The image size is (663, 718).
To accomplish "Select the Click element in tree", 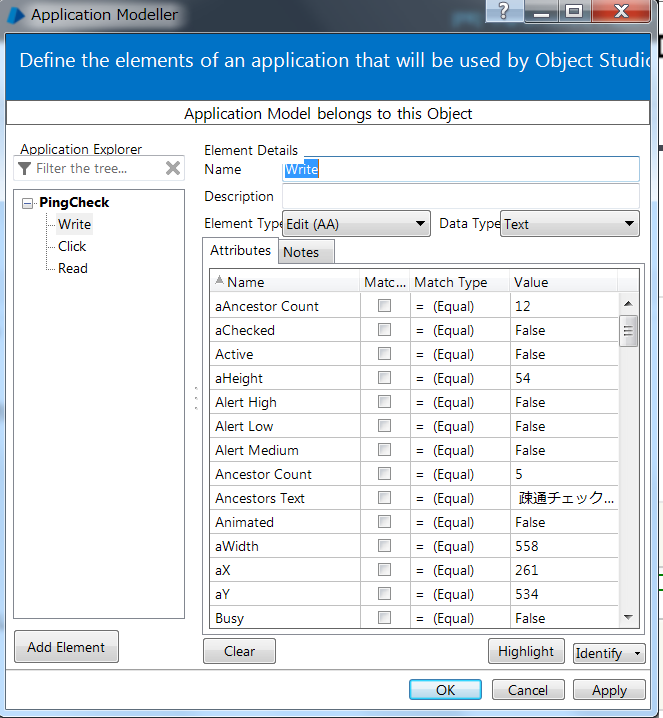I will [x=72, y=246].
